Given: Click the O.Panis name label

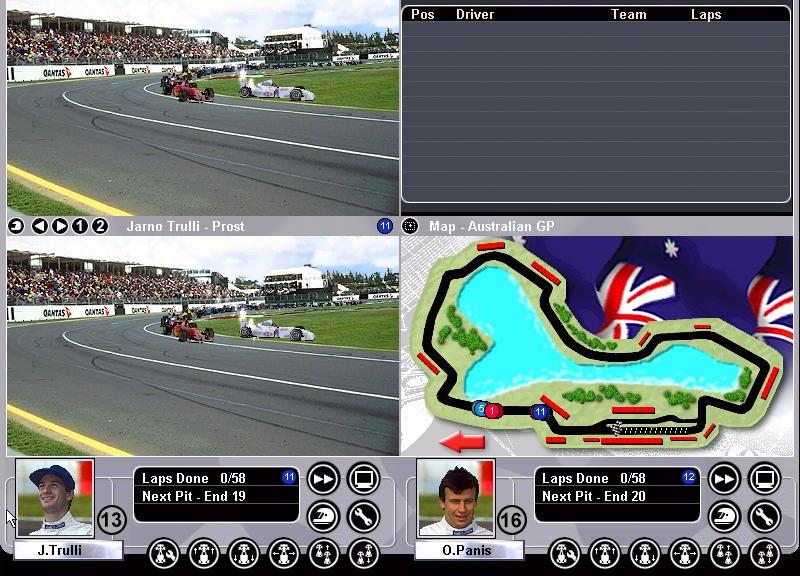Looking at the screenshot, I should (456, 549).
